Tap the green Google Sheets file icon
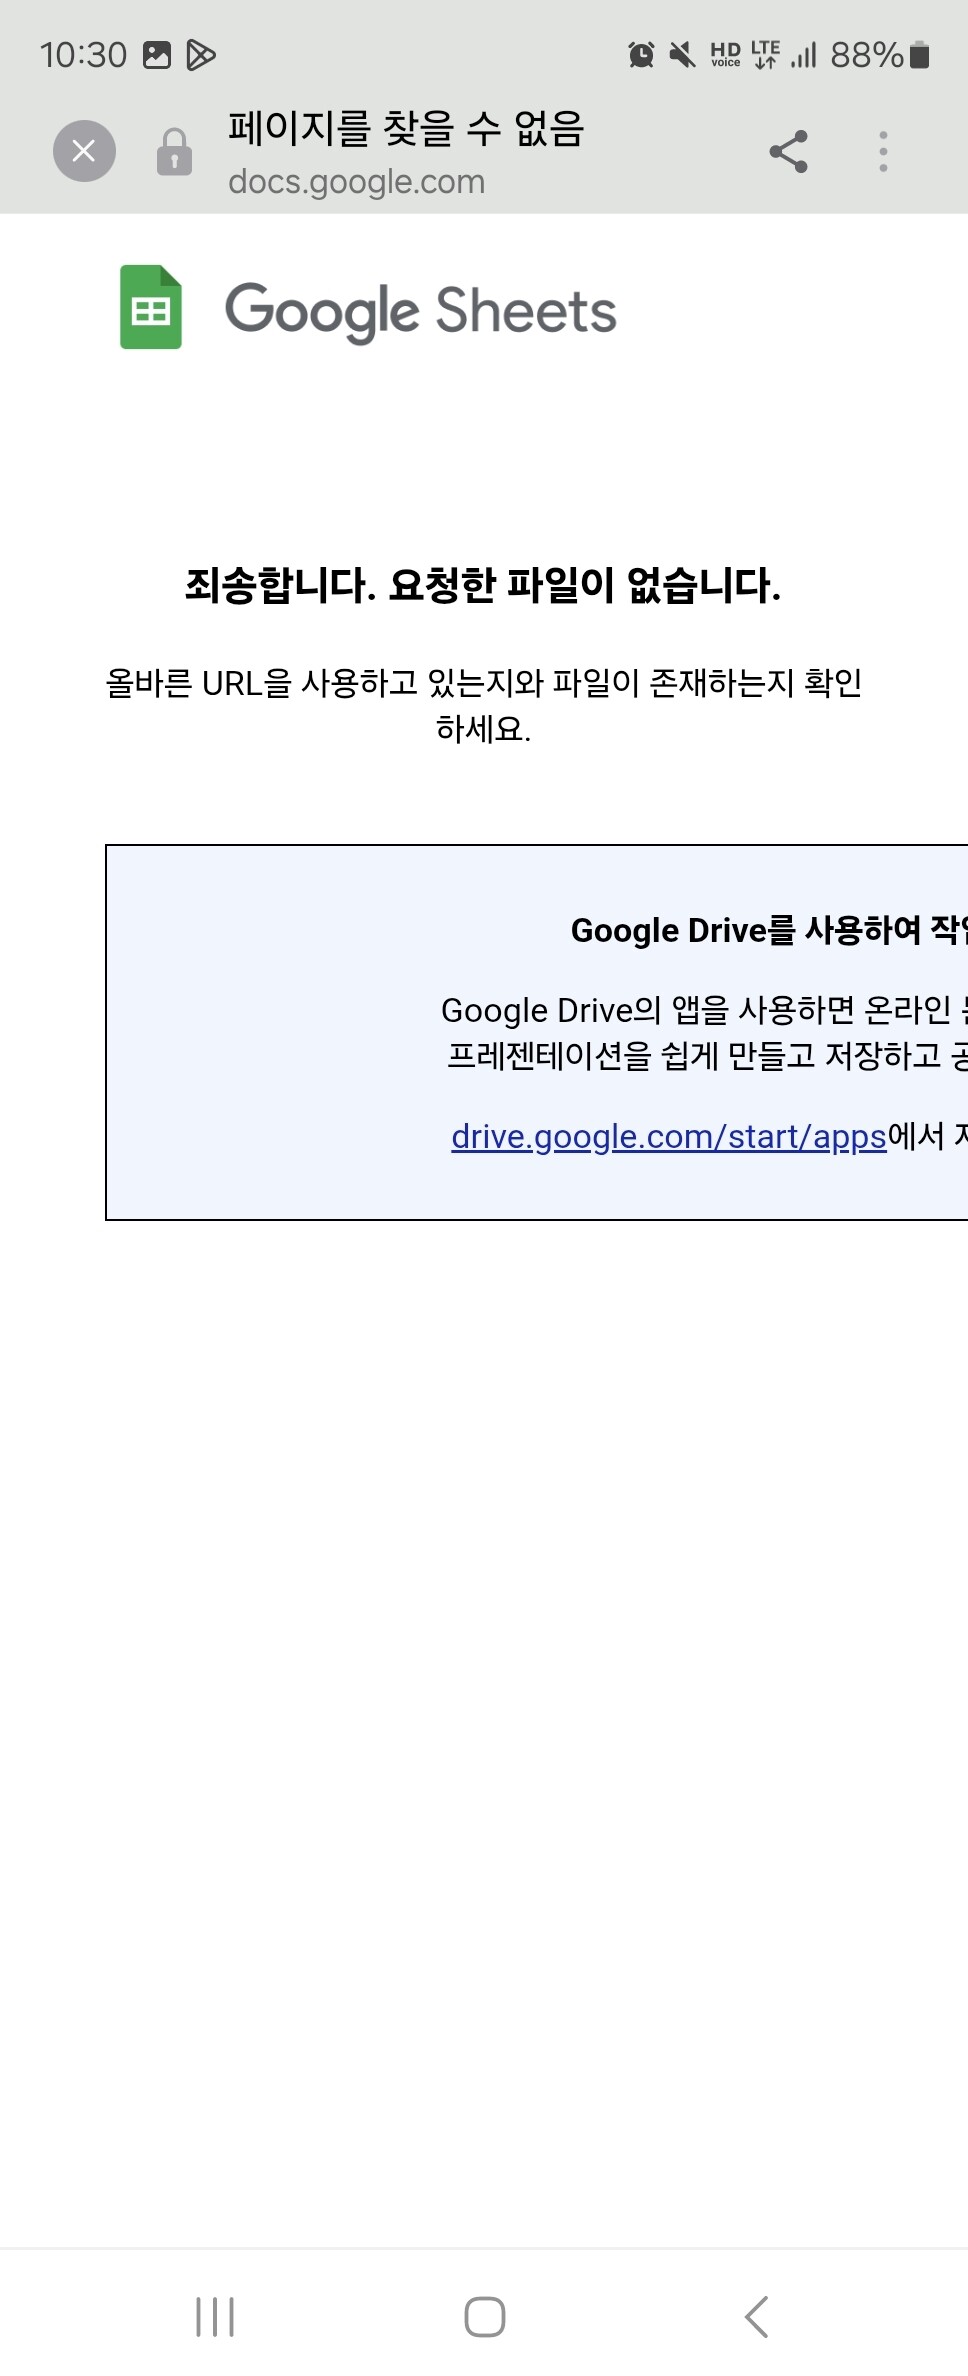This screenshot has height=2376, width=968. 151,307
